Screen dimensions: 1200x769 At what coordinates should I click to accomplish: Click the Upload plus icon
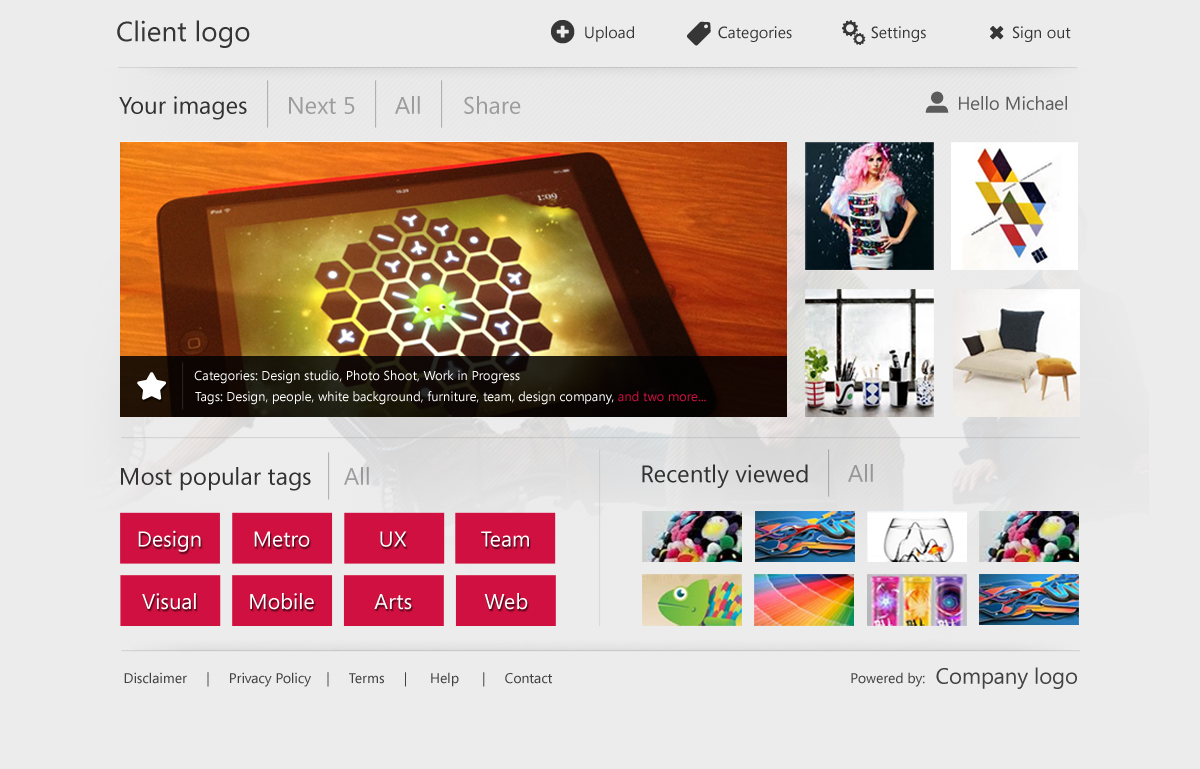point(563,32)
